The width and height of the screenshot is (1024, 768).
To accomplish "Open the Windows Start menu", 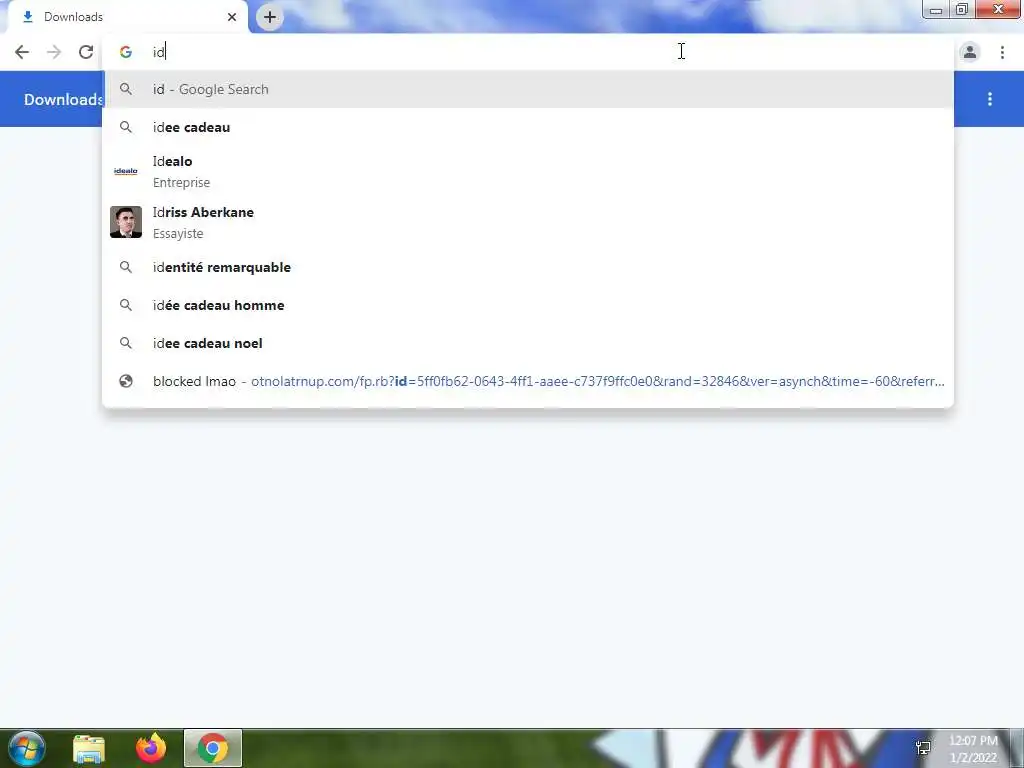I will click(x=27, y=748).
